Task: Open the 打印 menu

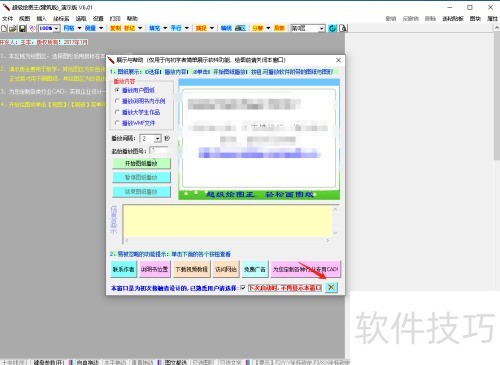Action: pos(115,18)
